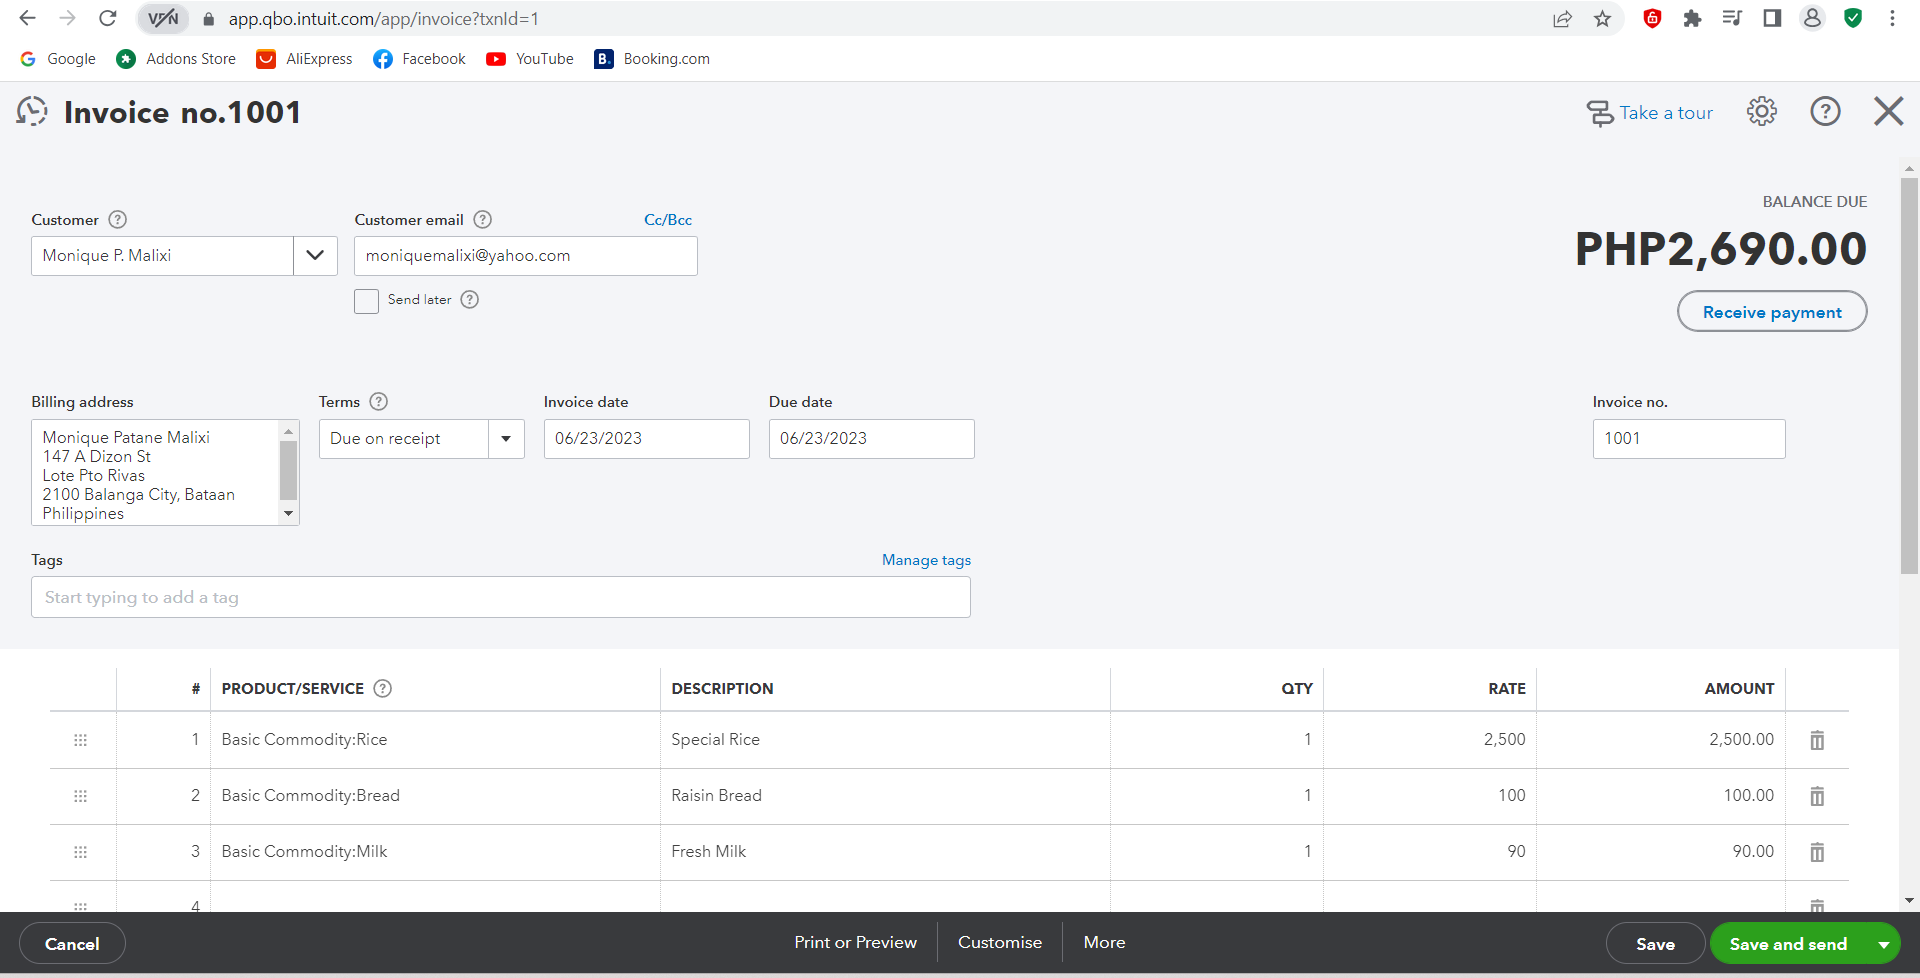Open the Cc/Bcc link

pos(668,220)
